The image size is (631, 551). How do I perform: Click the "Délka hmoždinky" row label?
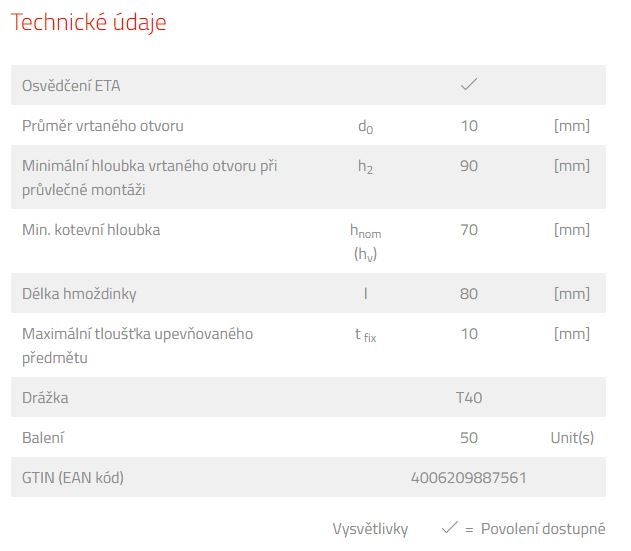tap(79, 294)
